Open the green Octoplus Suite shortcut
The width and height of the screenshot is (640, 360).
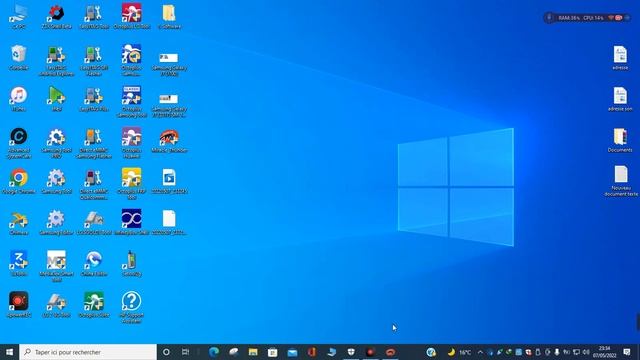tap(94, 305)
